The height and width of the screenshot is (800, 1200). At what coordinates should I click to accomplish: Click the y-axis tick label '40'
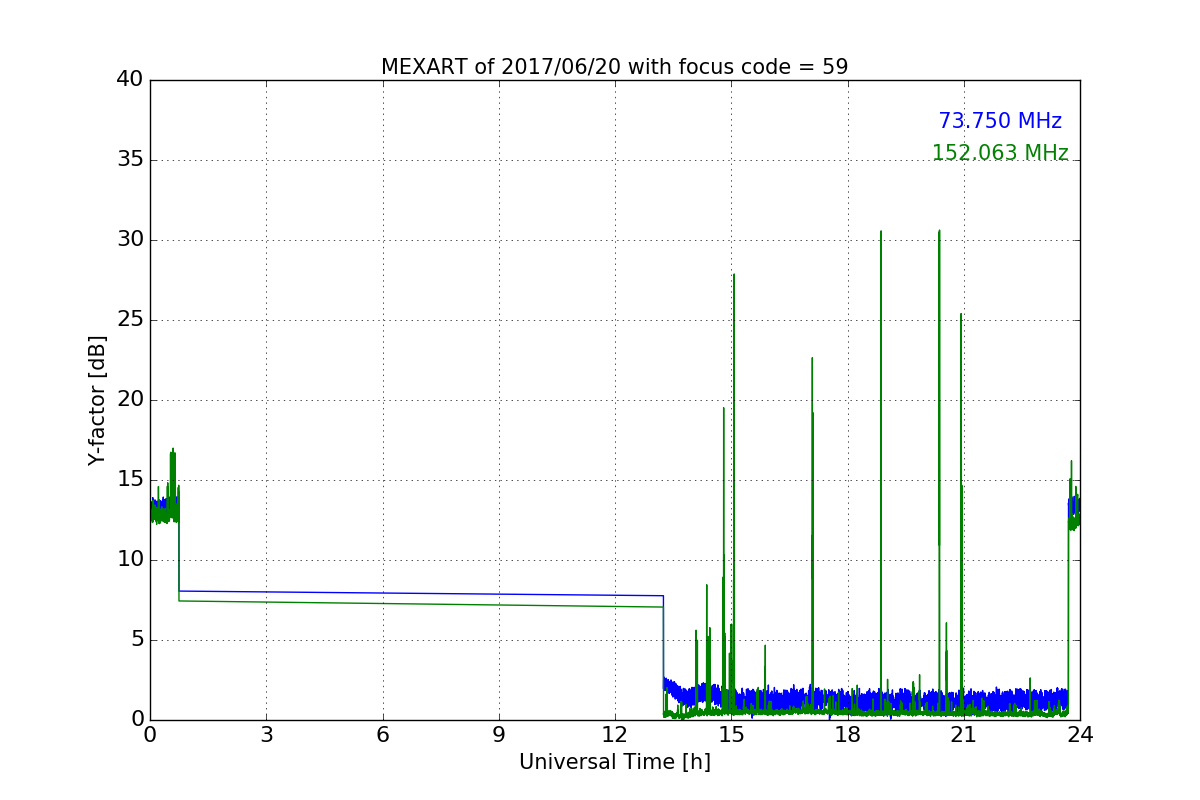click(x=130, y=80)
